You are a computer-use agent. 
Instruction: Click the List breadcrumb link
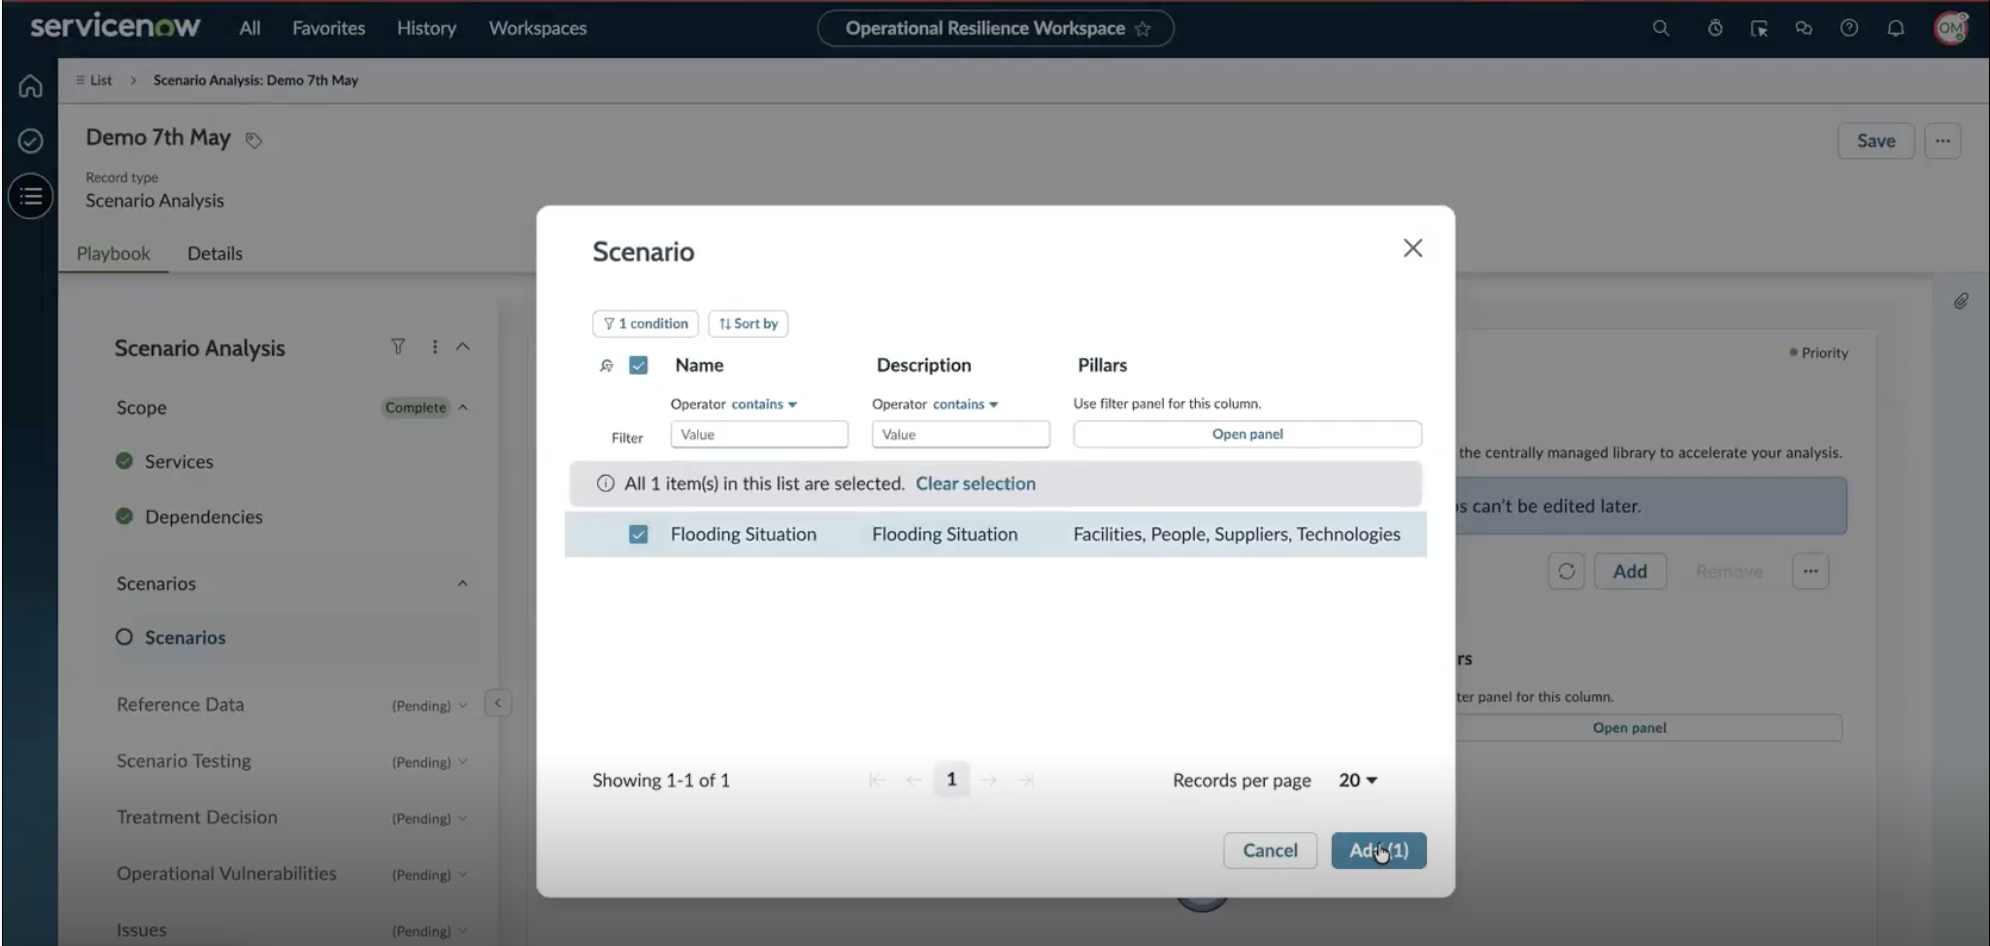coord(94,80)
